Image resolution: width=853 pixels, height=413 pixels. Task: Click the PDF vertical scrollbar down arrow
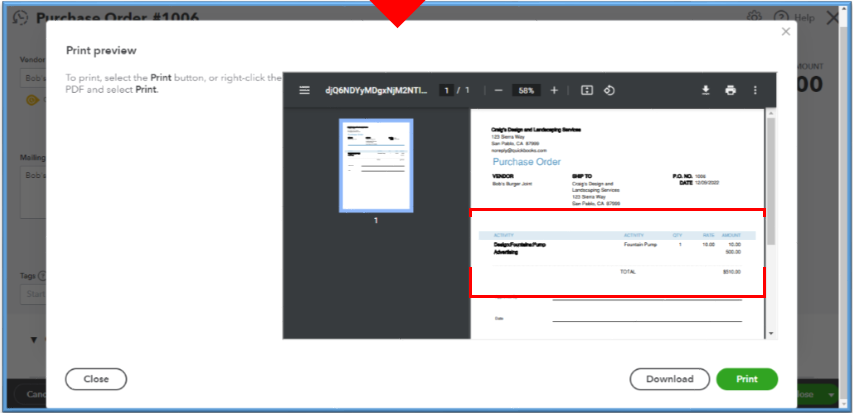pos(771,333)
